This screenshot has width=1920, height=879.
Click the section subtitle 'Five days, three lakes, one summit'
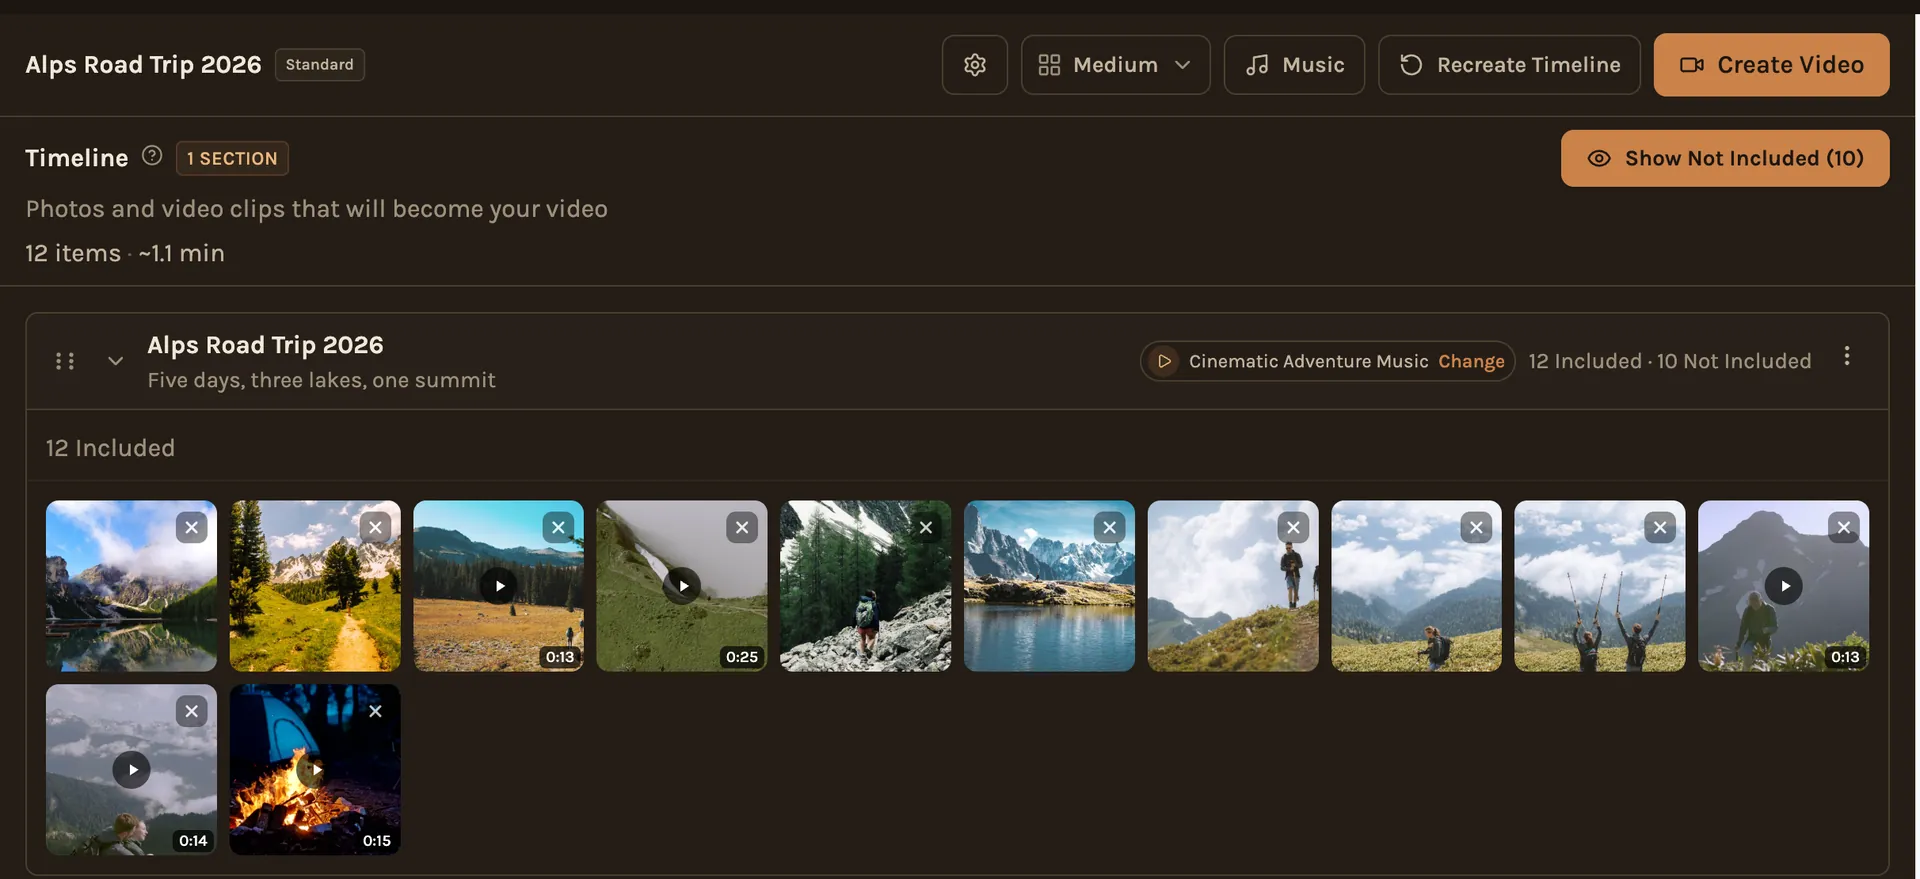(321, 380)
